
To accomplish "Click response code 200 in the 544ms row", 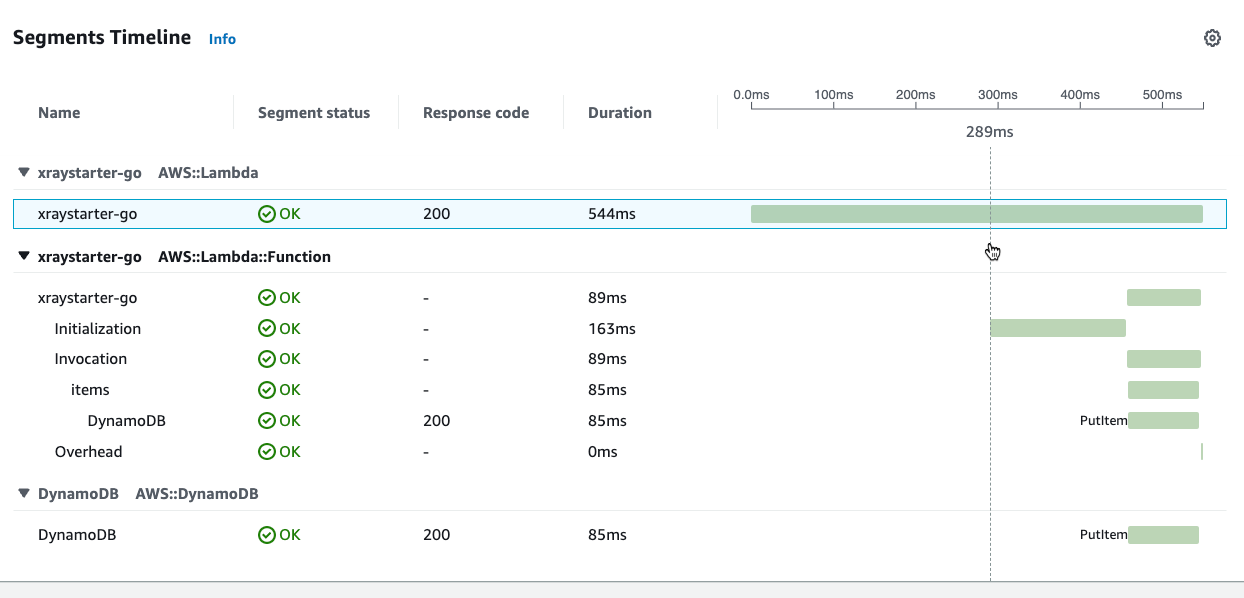I will (437, 213).
